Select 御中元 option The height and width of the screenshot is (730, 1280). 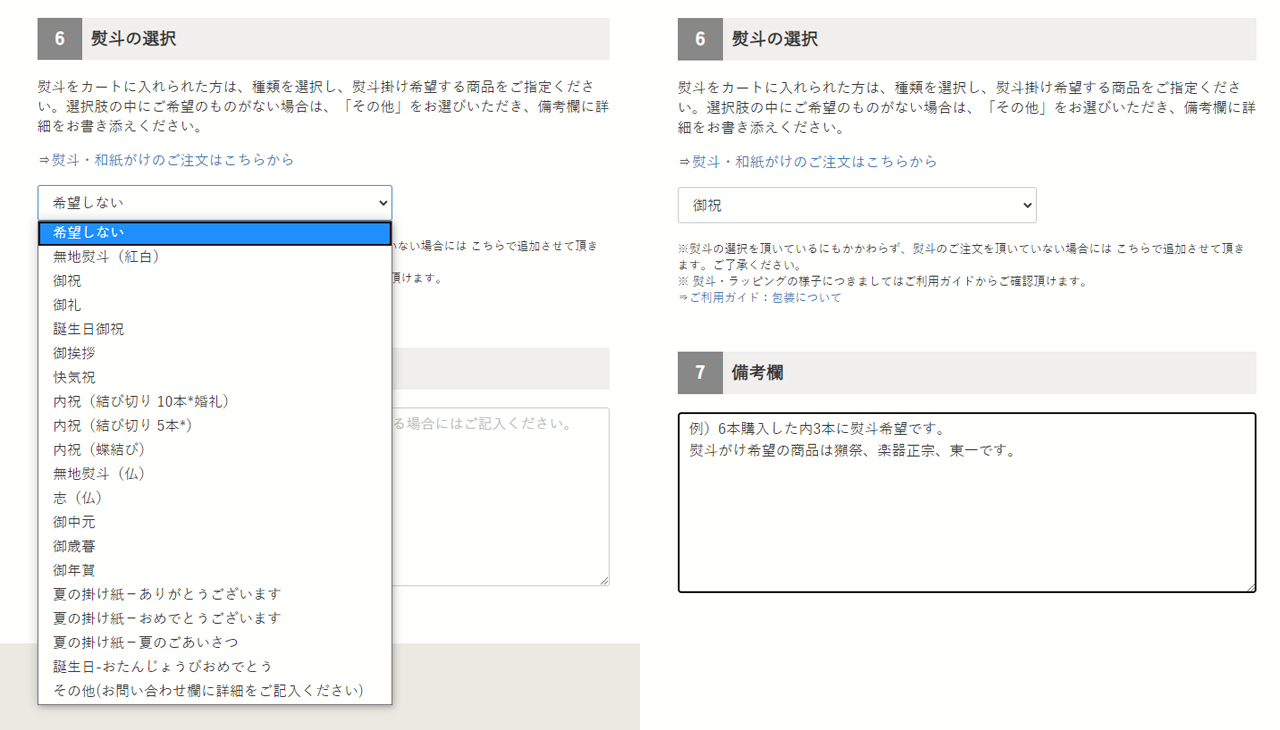click(75, 522)
